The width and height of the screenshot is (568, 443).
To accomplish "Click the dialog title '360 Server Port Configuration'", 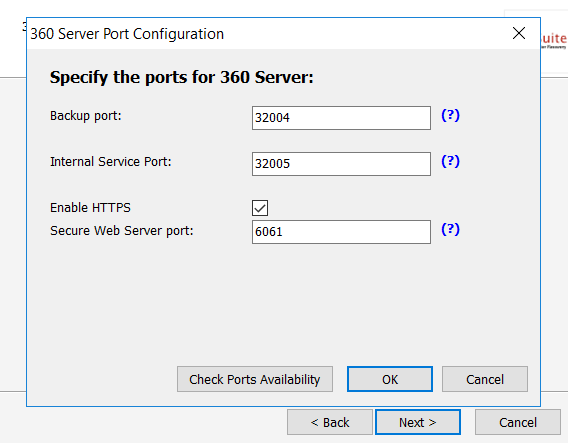I will [x=127, y=34].
